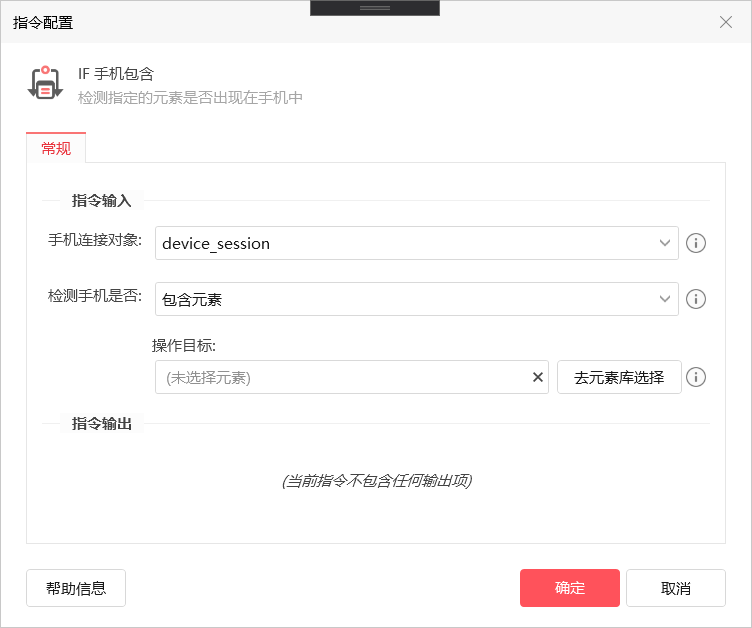Show info for 手机连接对象 field
Screen dimensions: 752x628
tap(695, 243)
